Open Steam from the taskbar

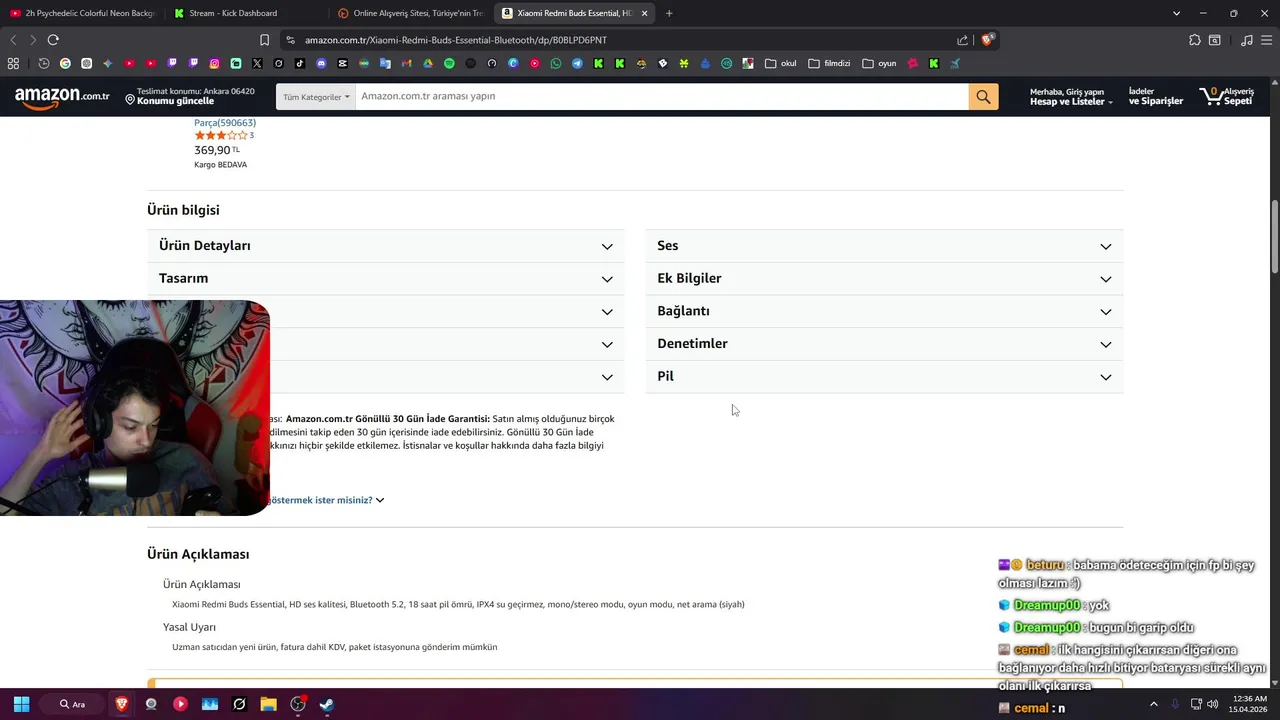(327, 704)
